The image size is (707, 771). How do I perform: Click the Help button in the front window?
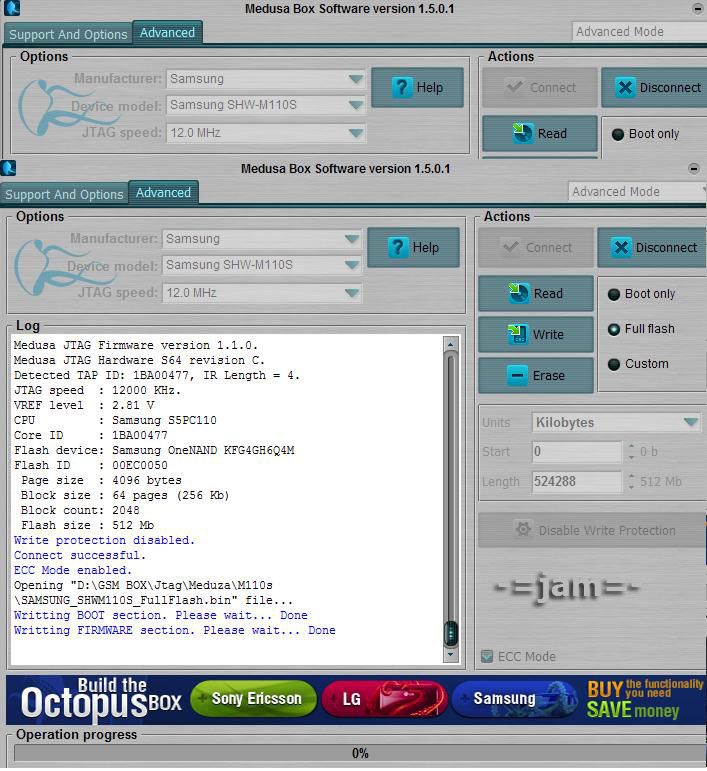pos(413,247)
